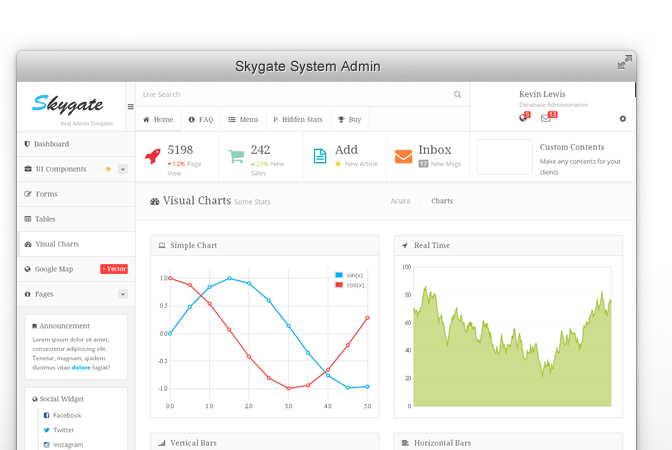
Task: Click the New Article label
Action: click(361, 164)
